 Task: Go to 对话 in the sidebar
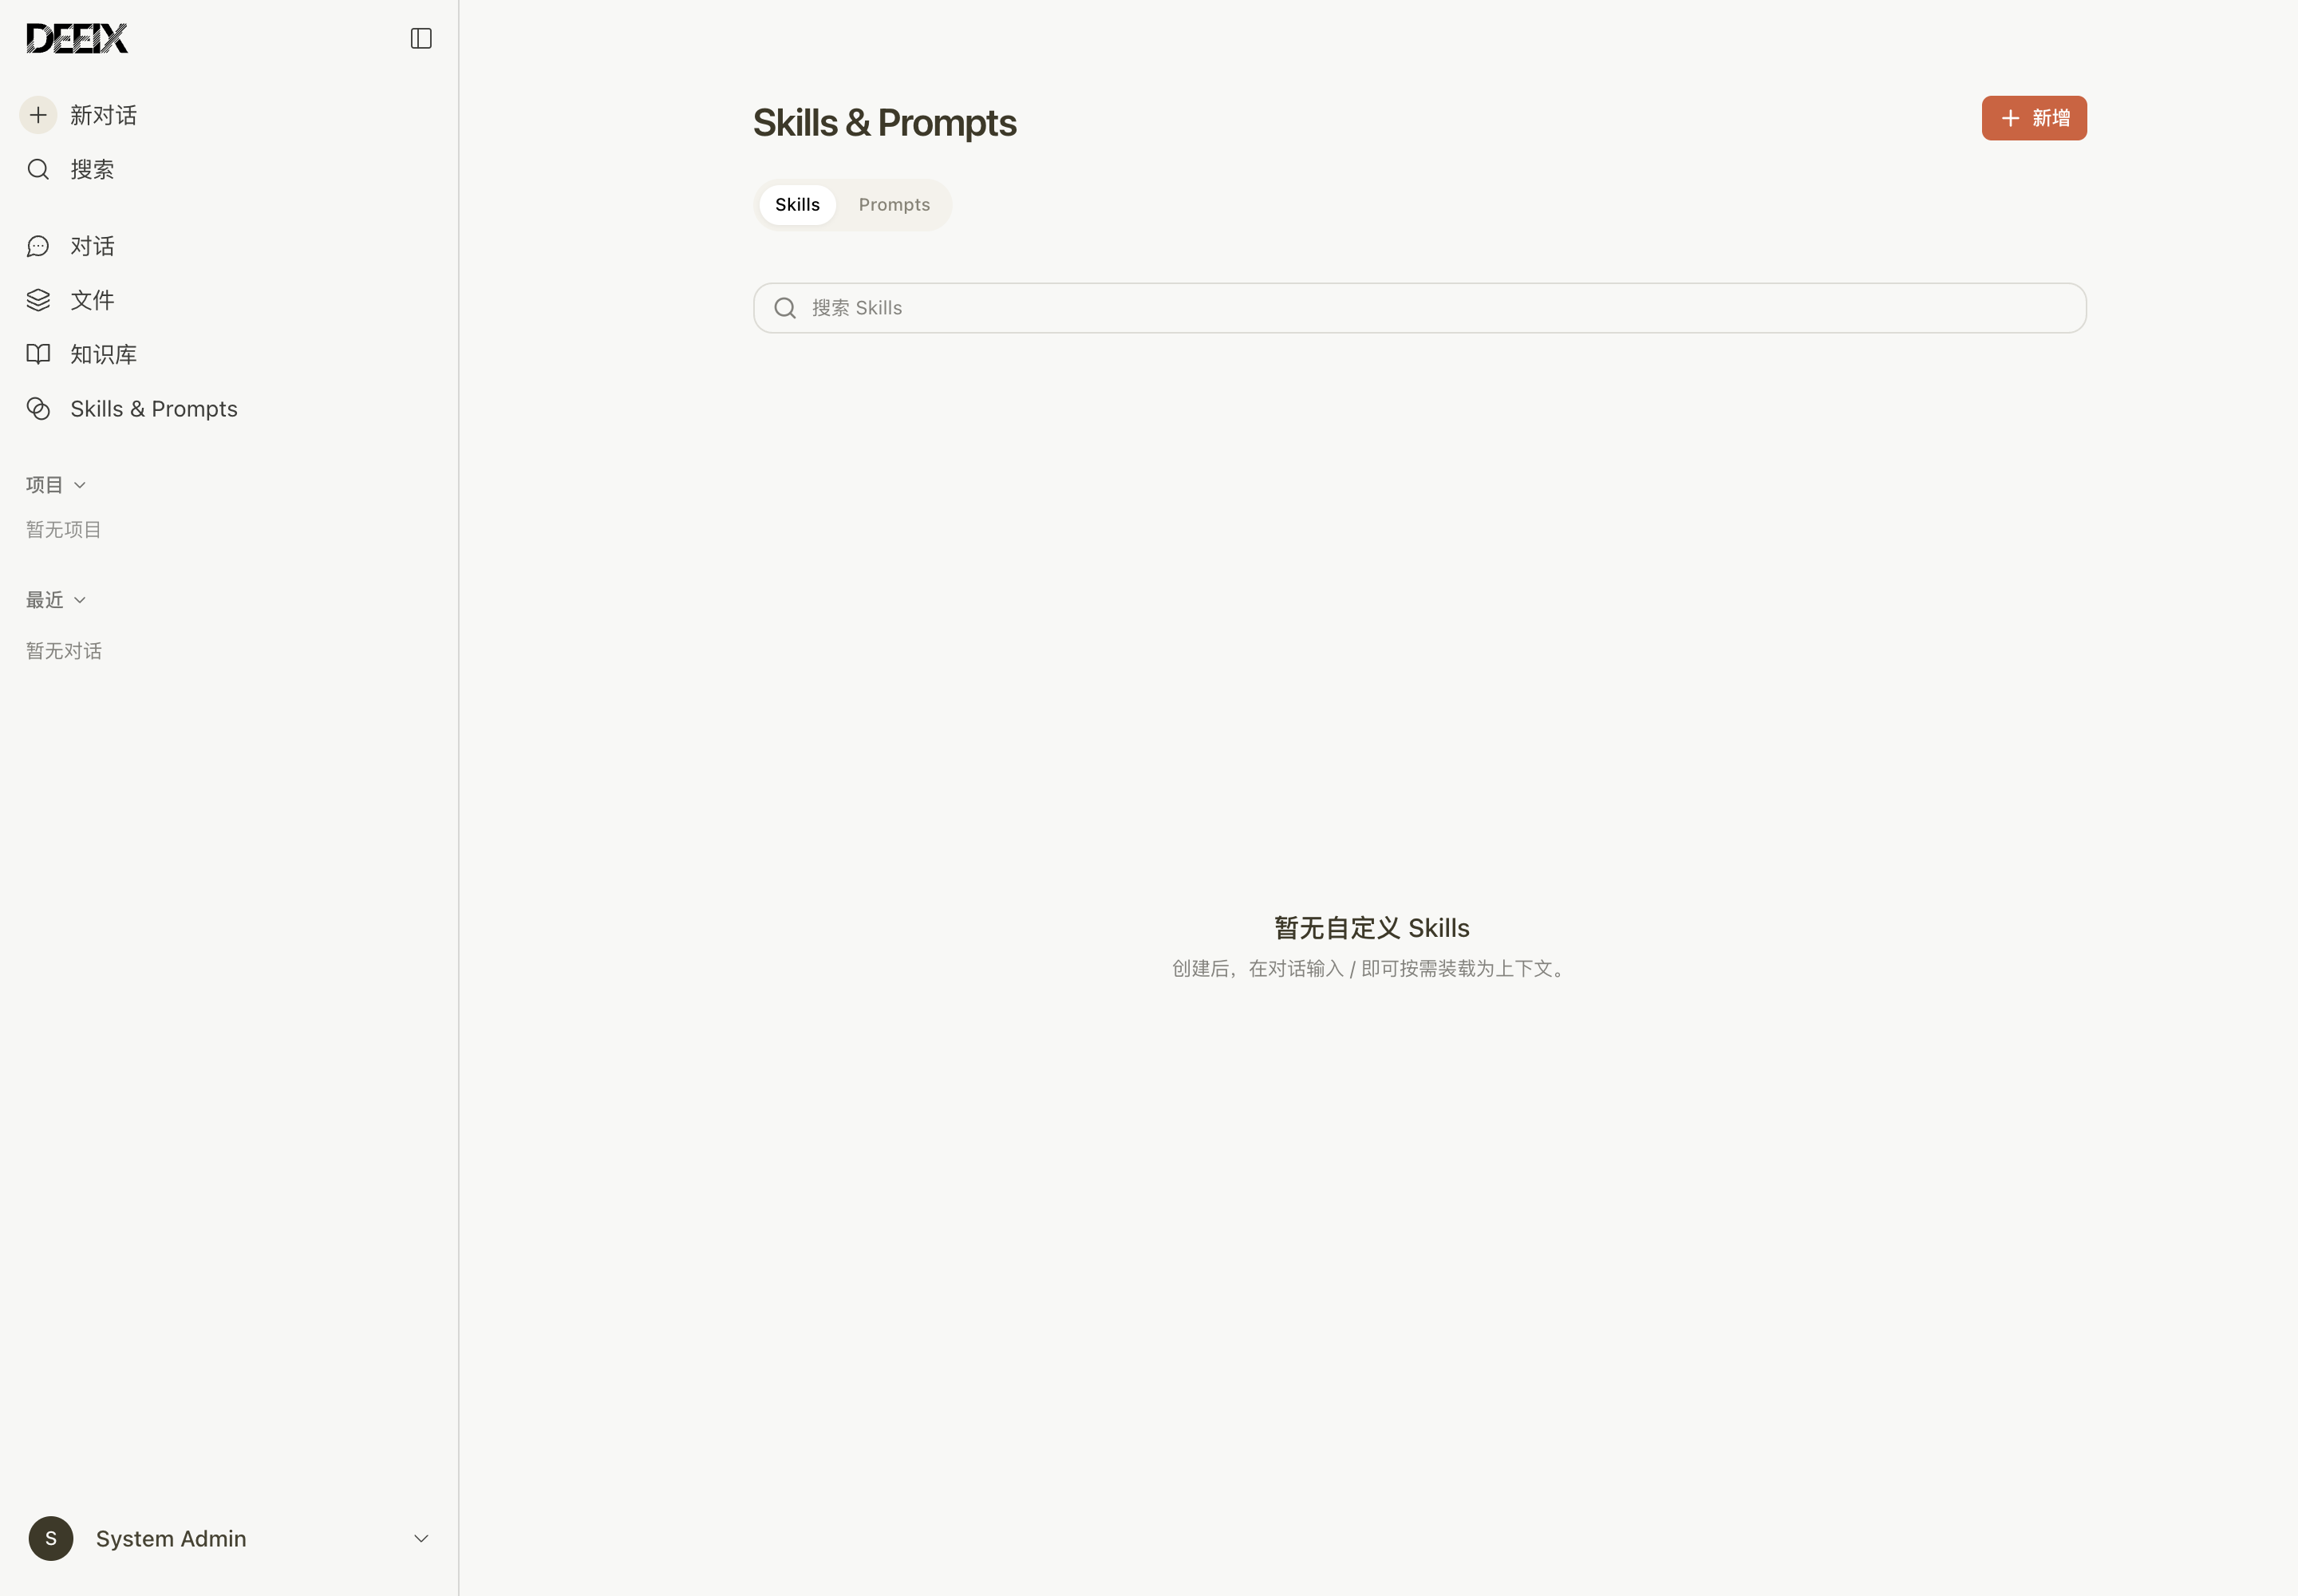tap(92, 246)
